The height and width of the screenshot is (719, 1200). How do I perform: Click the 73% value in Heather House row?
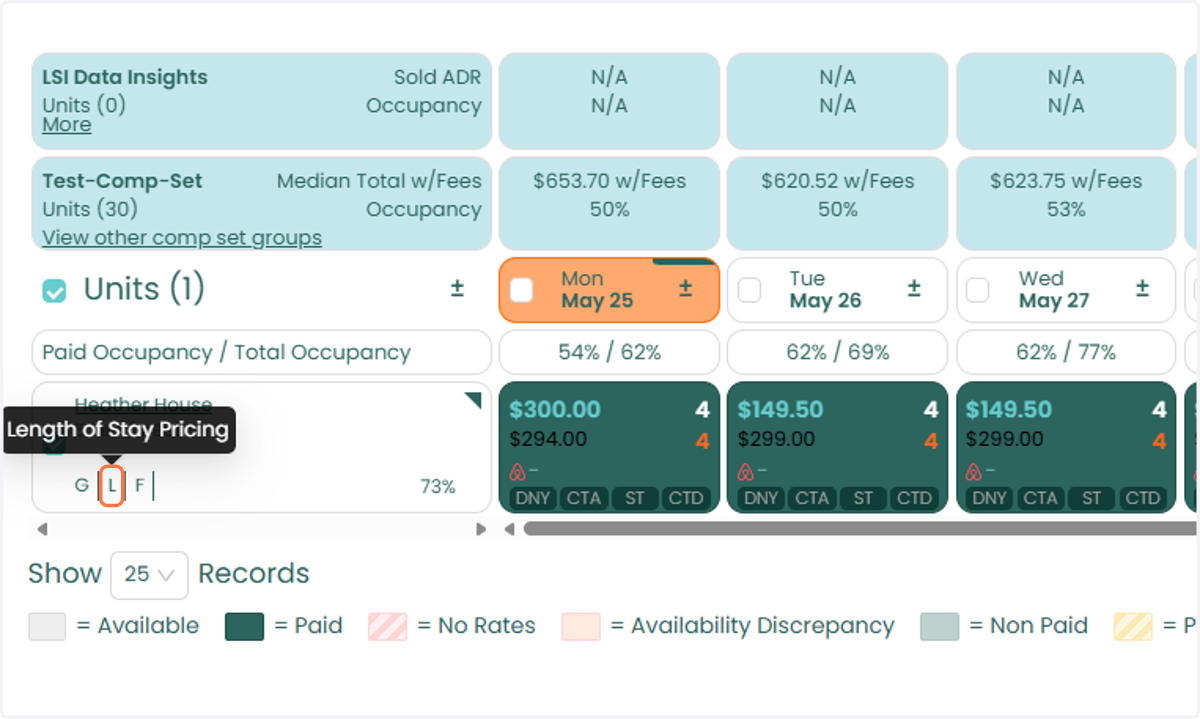(x=438, y=487)
